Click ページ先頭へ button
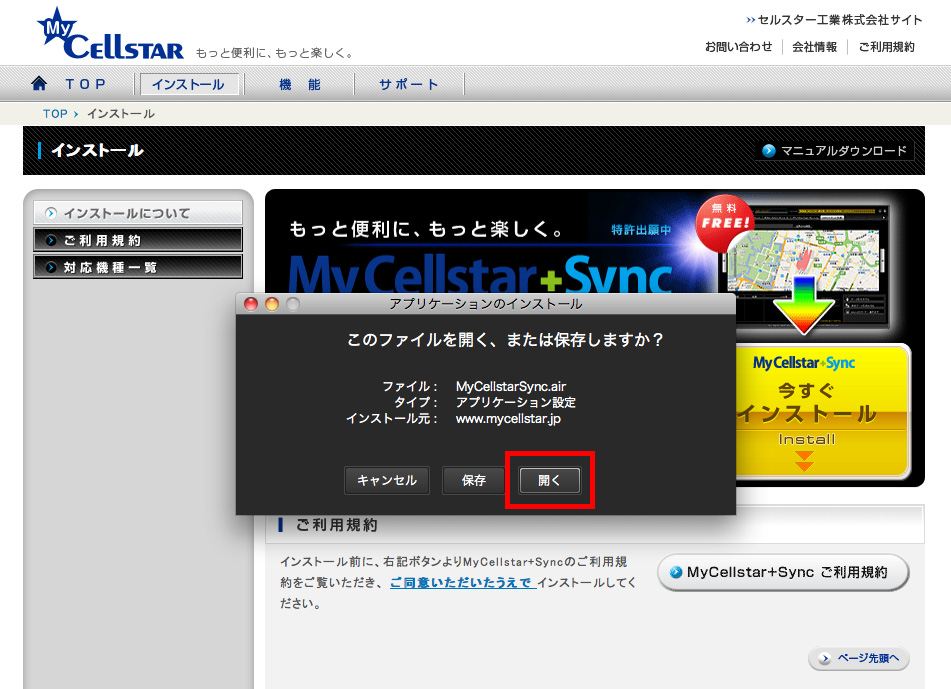 click(858, 658)
